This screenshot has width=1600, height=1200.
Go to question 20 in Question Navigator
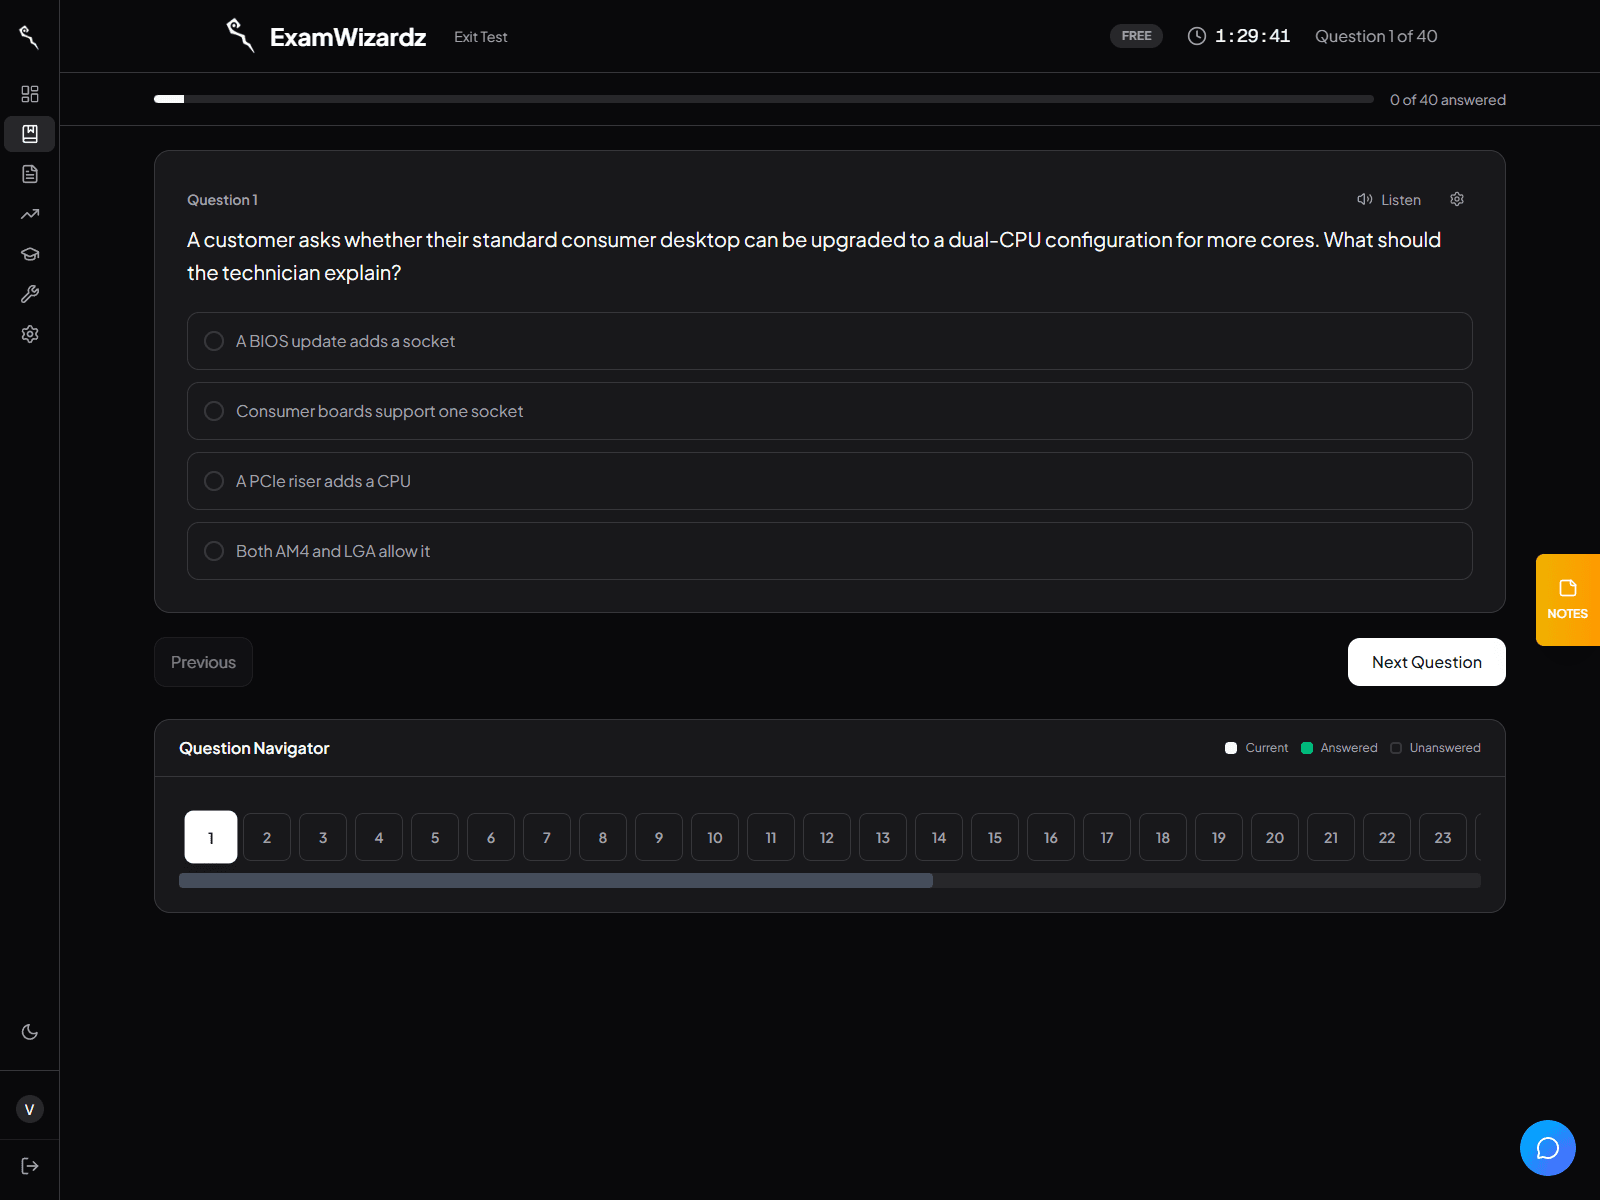click(x=1275, y=837)
